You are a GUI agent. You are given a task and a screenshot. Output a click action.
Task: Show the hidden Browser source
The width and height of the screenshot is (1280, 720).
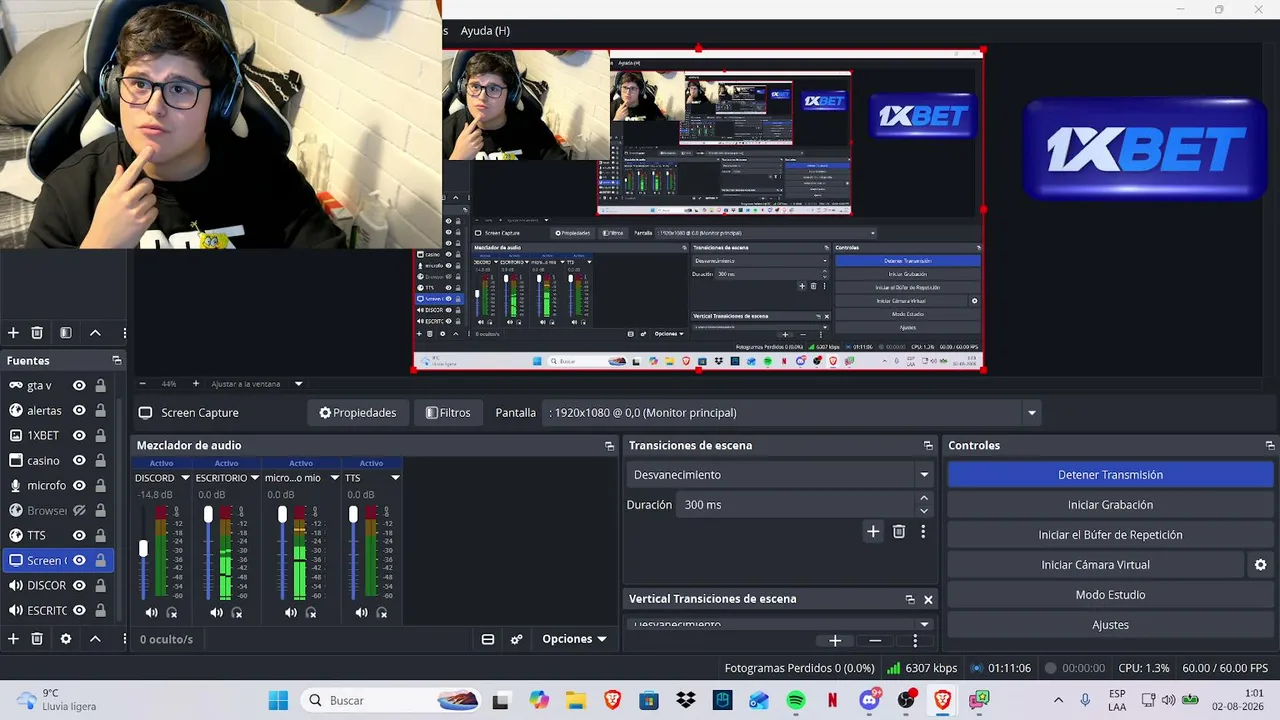(x=79, y=510)
